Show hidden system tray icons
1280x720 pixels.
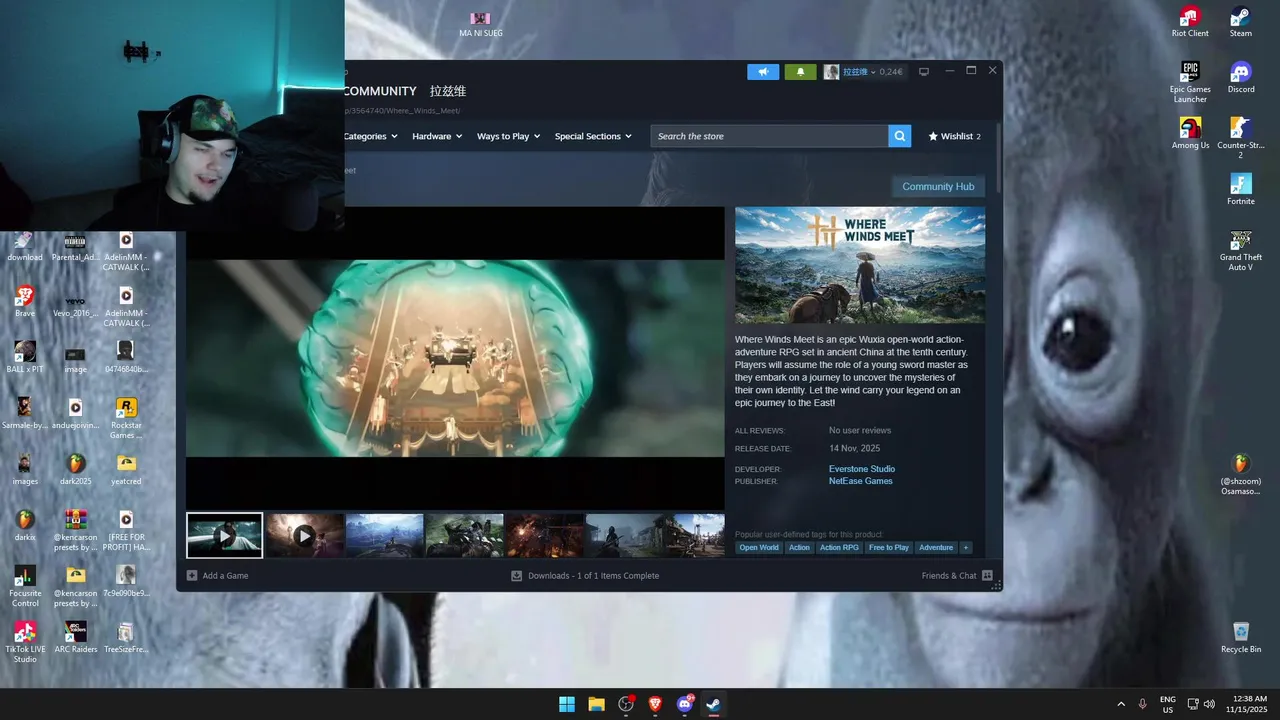point(1120,704)
